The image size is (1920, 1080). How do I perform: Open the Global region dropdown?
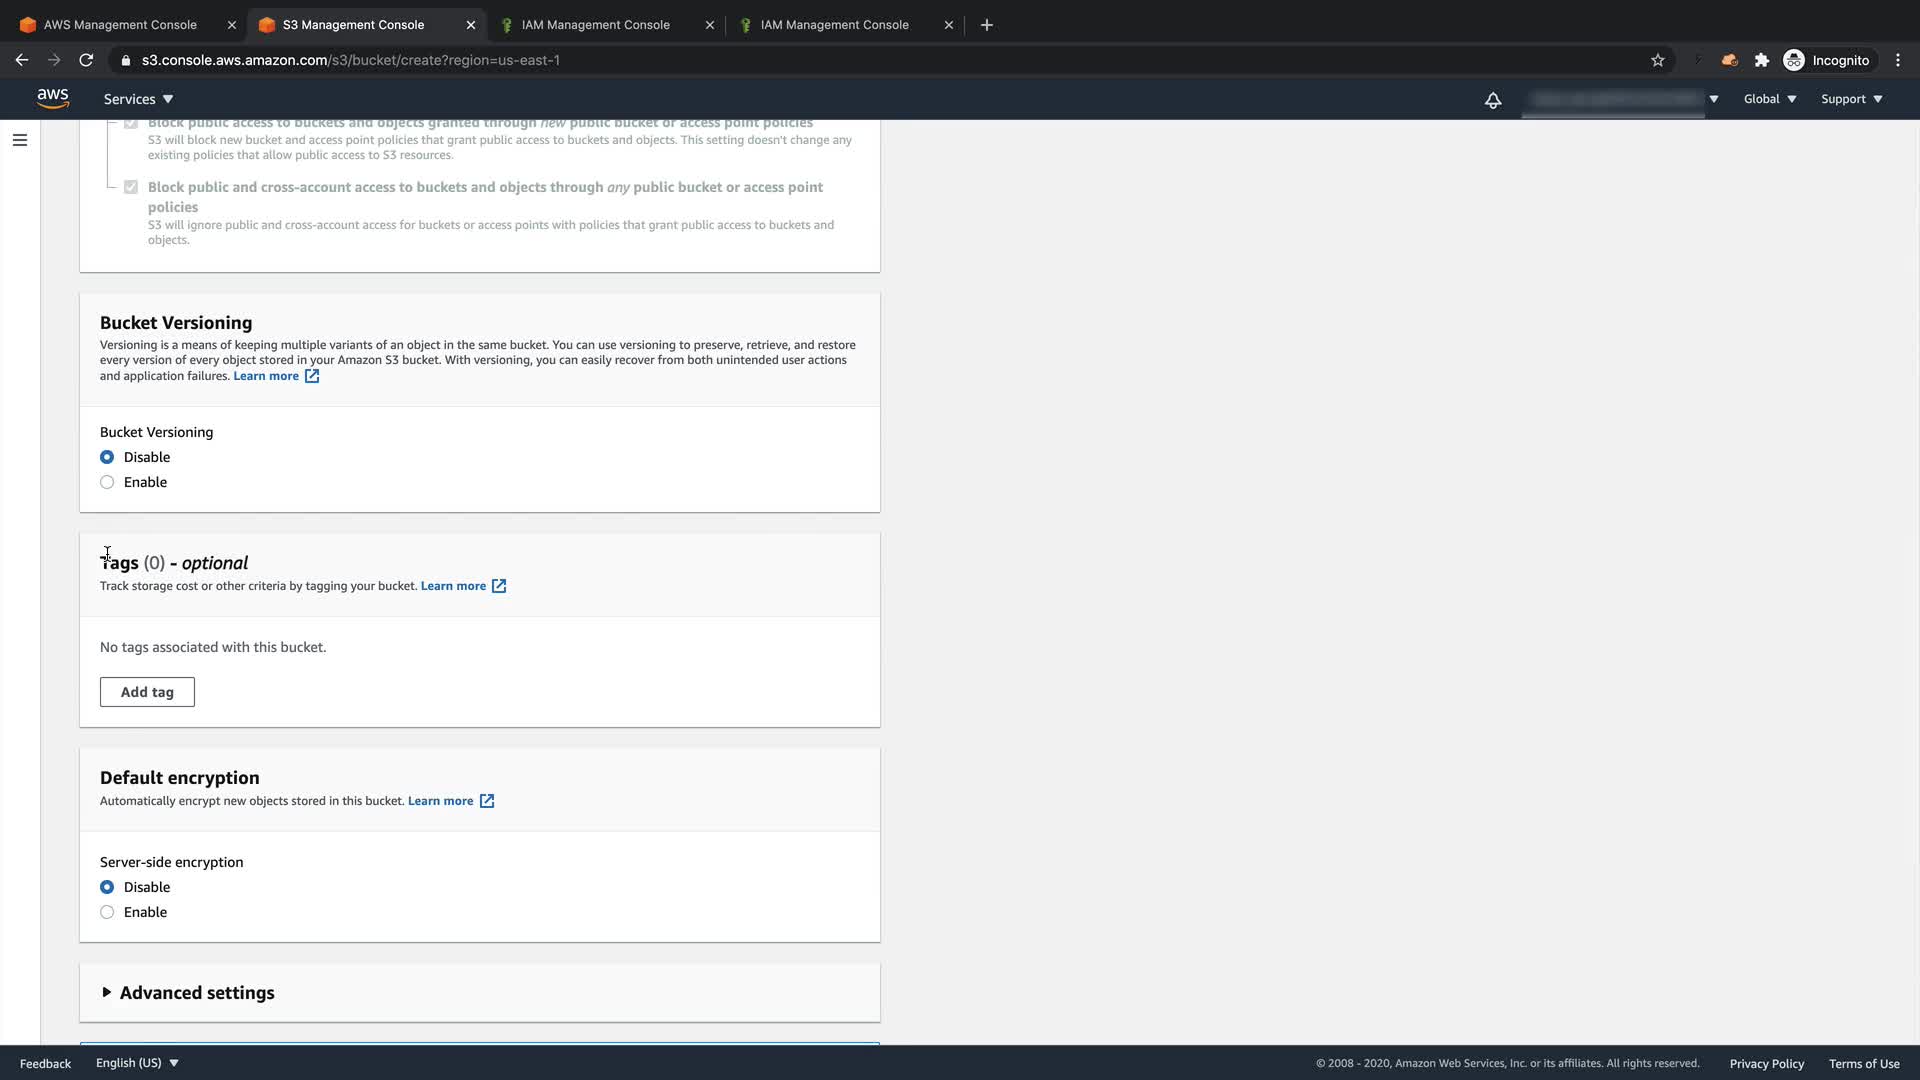pyautogui.click(x=1769, y=99)
